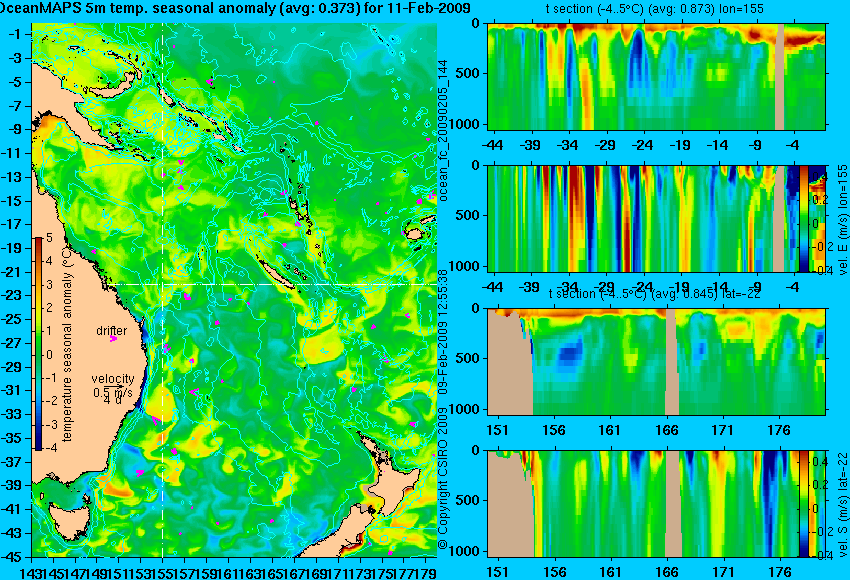Viewport: 850px width, 580px height.
Task: Click the 'velocity' legend label
Action: [x=113, y=378]
